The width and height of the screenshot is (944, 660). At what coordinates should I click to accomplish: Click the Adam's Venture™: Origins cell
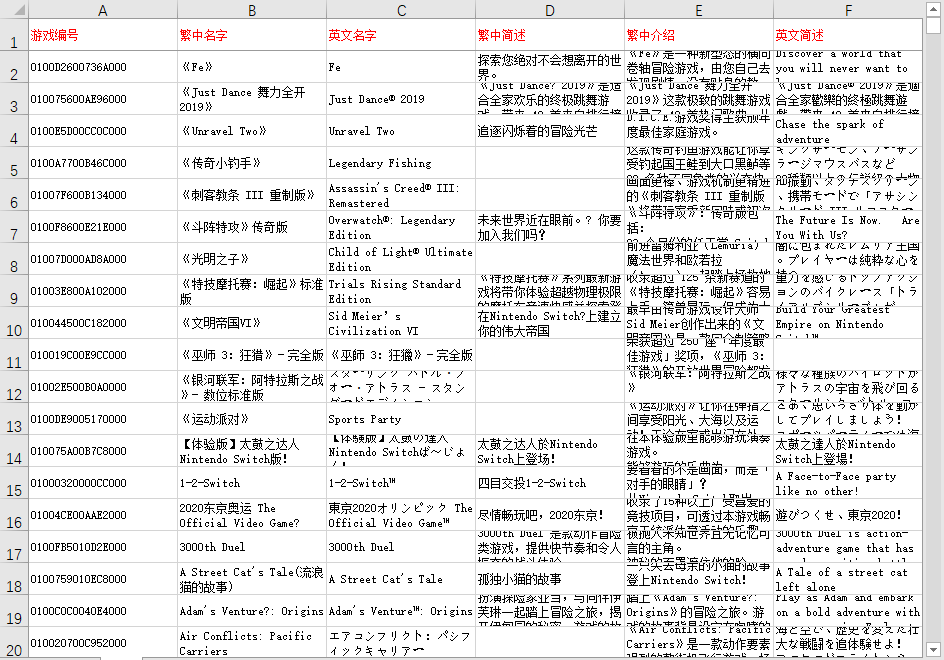401,611
